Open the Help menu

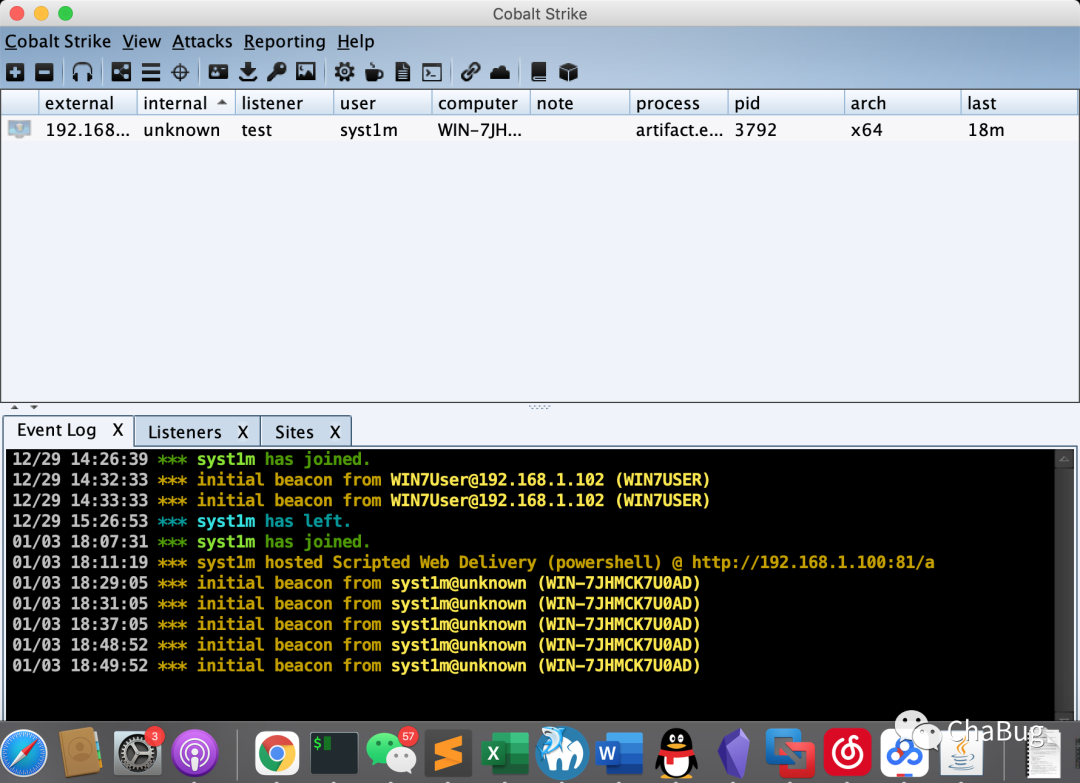[x=355, y=41]
